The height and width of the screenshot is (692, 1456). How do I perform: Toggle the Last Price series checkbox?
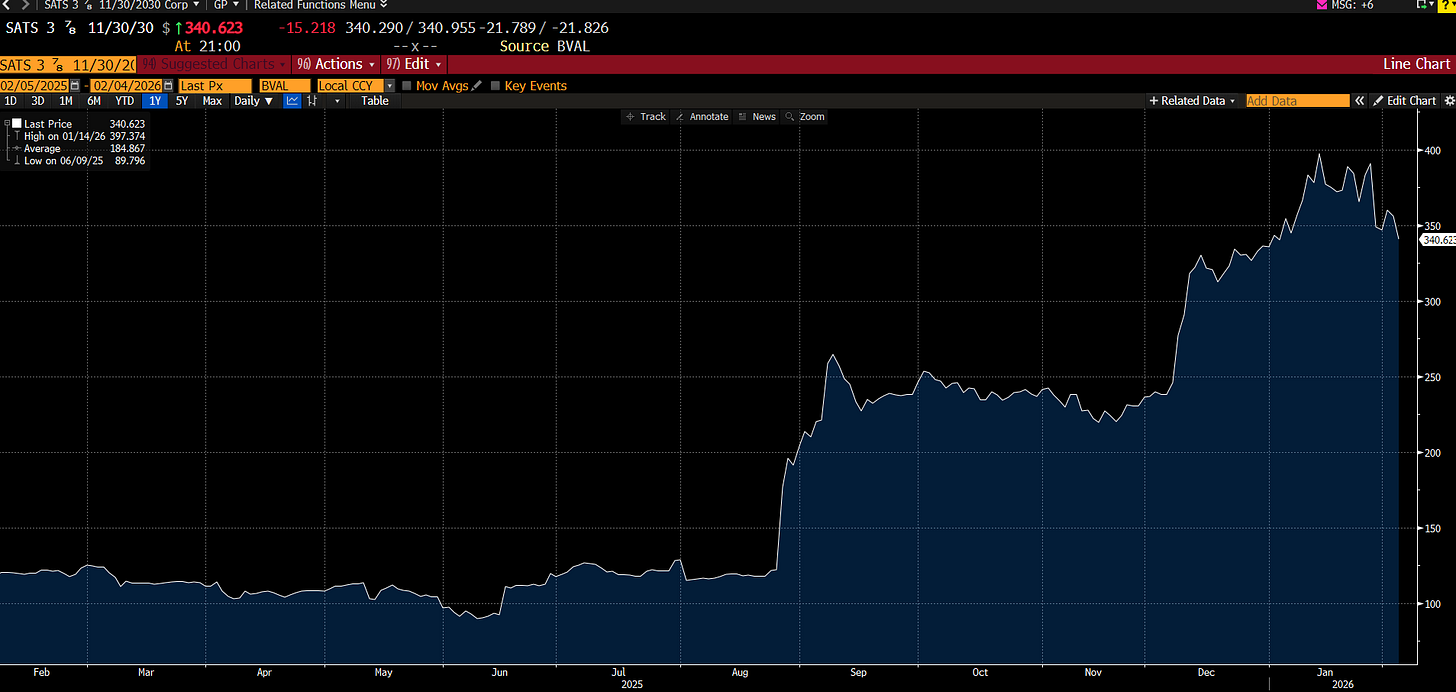click(17, 124)
